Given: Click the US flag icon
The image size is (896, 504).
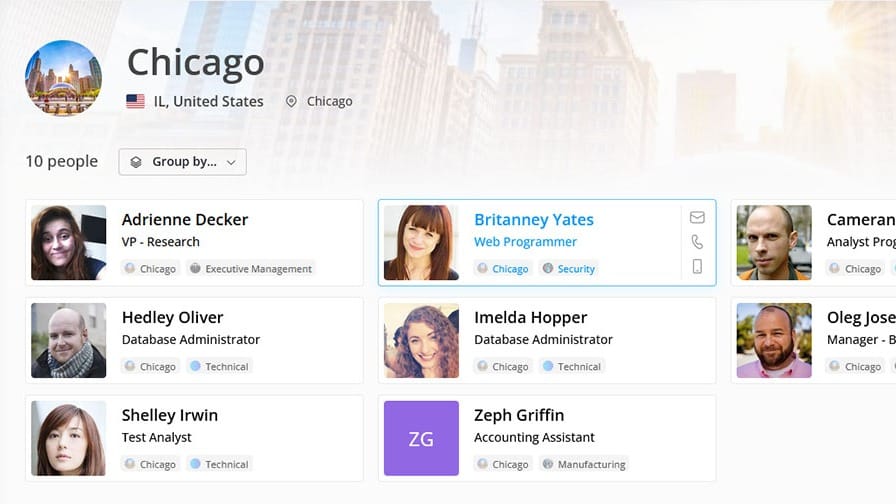Looking at the screenshot, I should pos(135,102).
